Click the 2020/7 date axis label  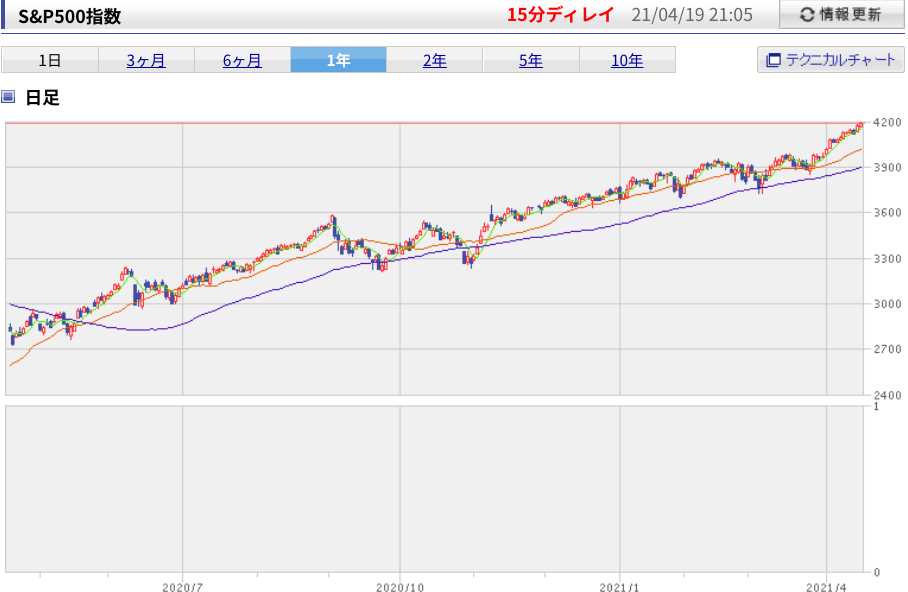click(x=182, y=587)
